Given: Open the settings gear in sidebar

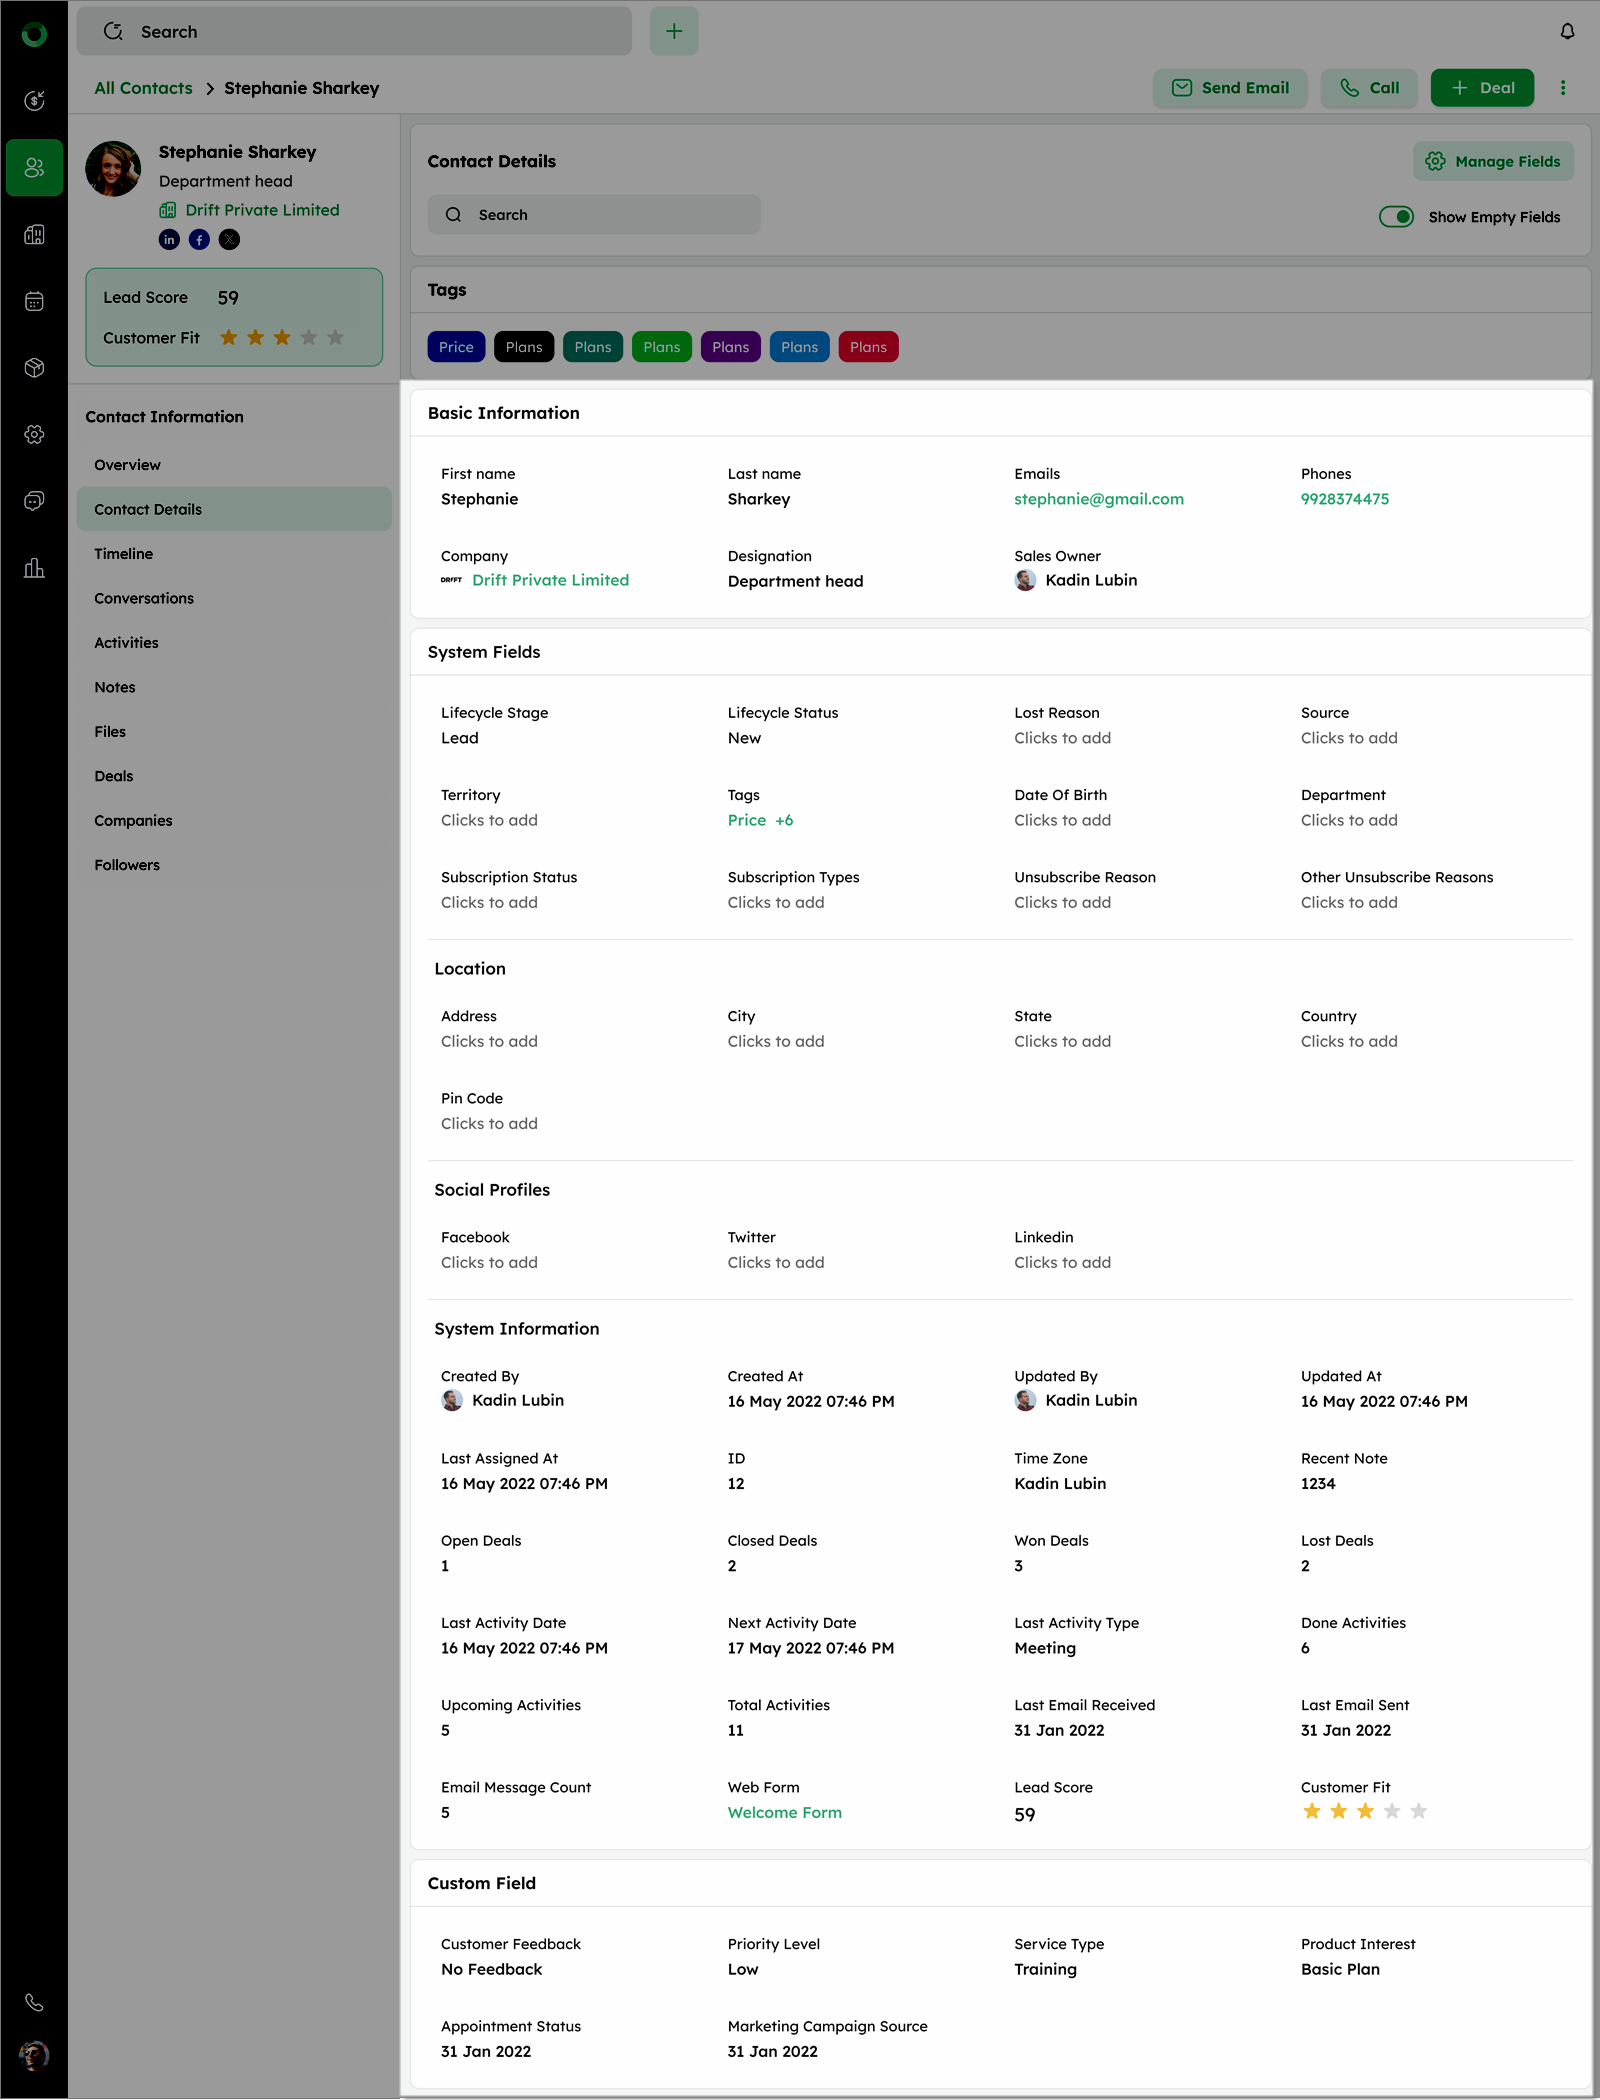Looking at the screenshot, I should (34, 434).
